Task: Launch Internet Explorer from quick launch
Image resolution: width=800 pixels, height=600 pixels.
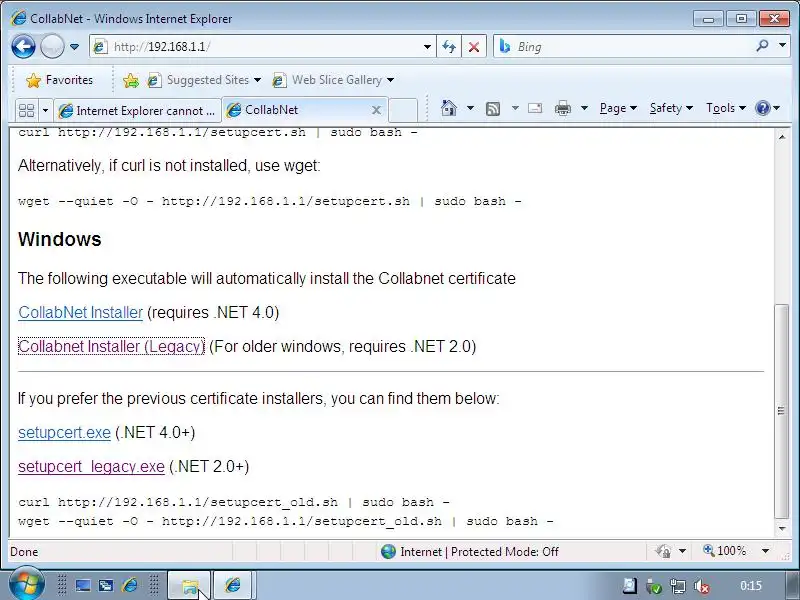Action: (130, 586)
